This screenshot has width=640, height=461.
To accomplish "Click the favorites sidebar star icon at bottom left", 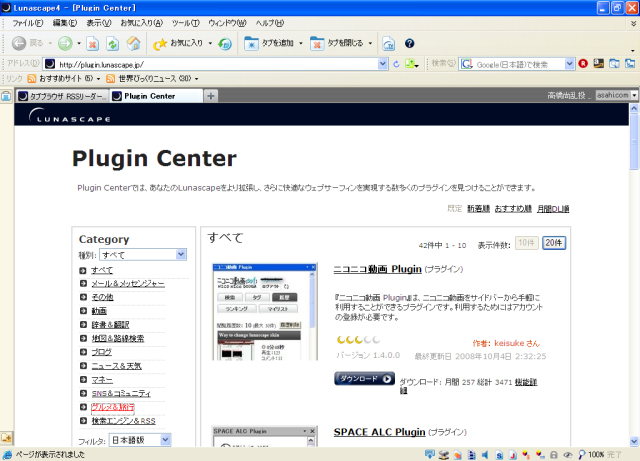I will click(x=6, y=438).
